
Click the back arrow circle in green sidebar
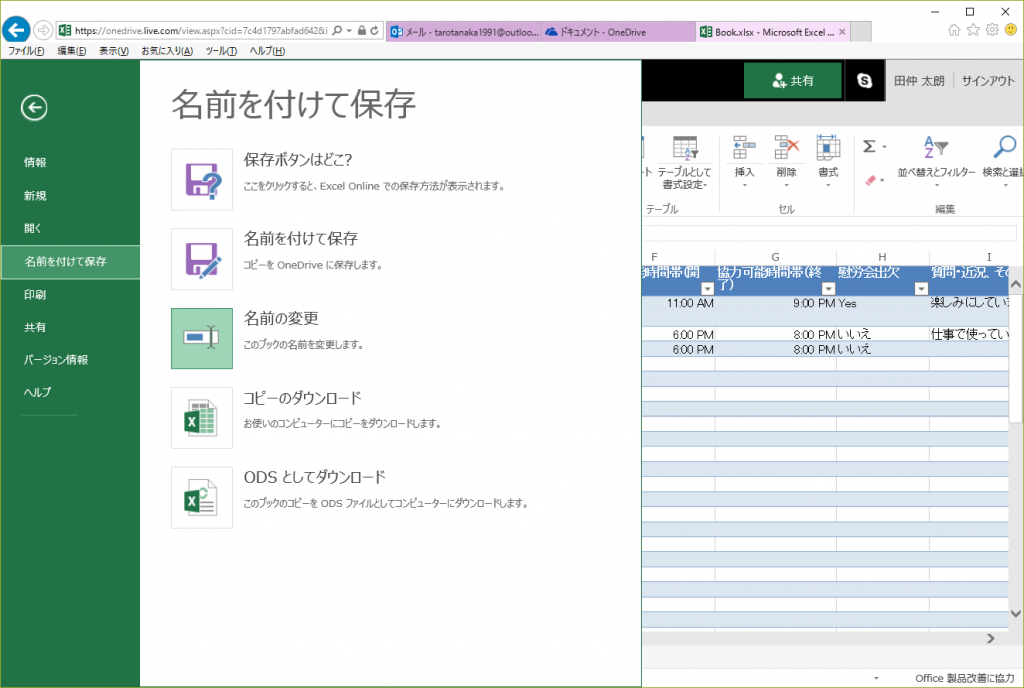(34, 108)
